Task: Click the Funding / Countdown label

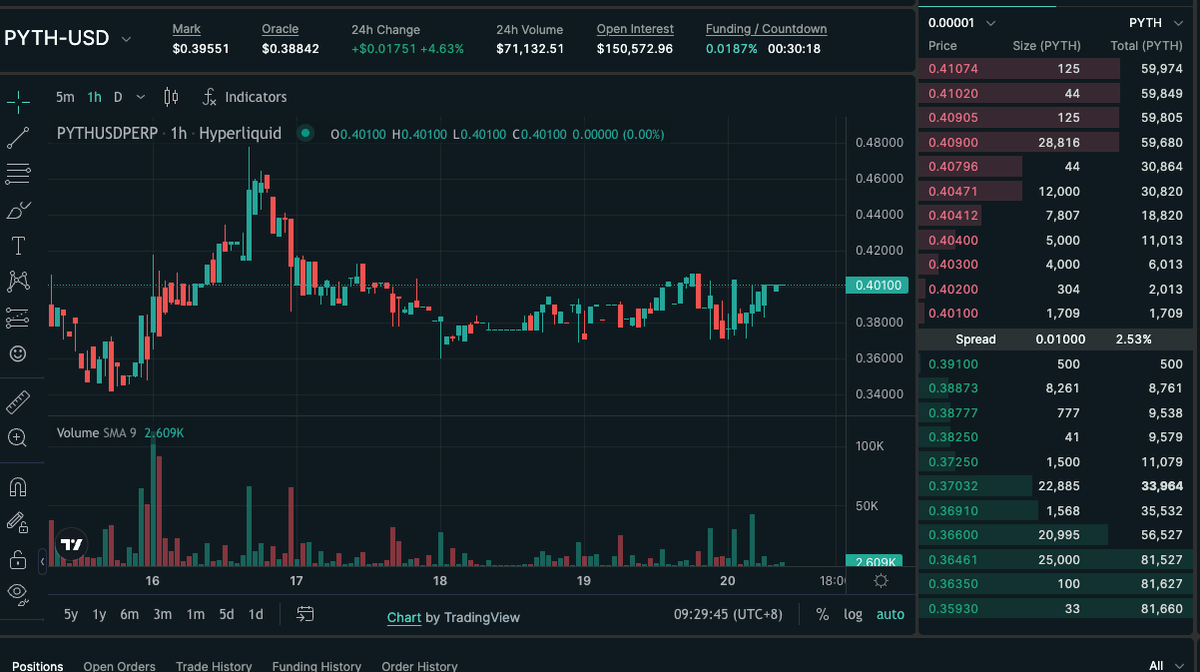Action: (766, 29)
